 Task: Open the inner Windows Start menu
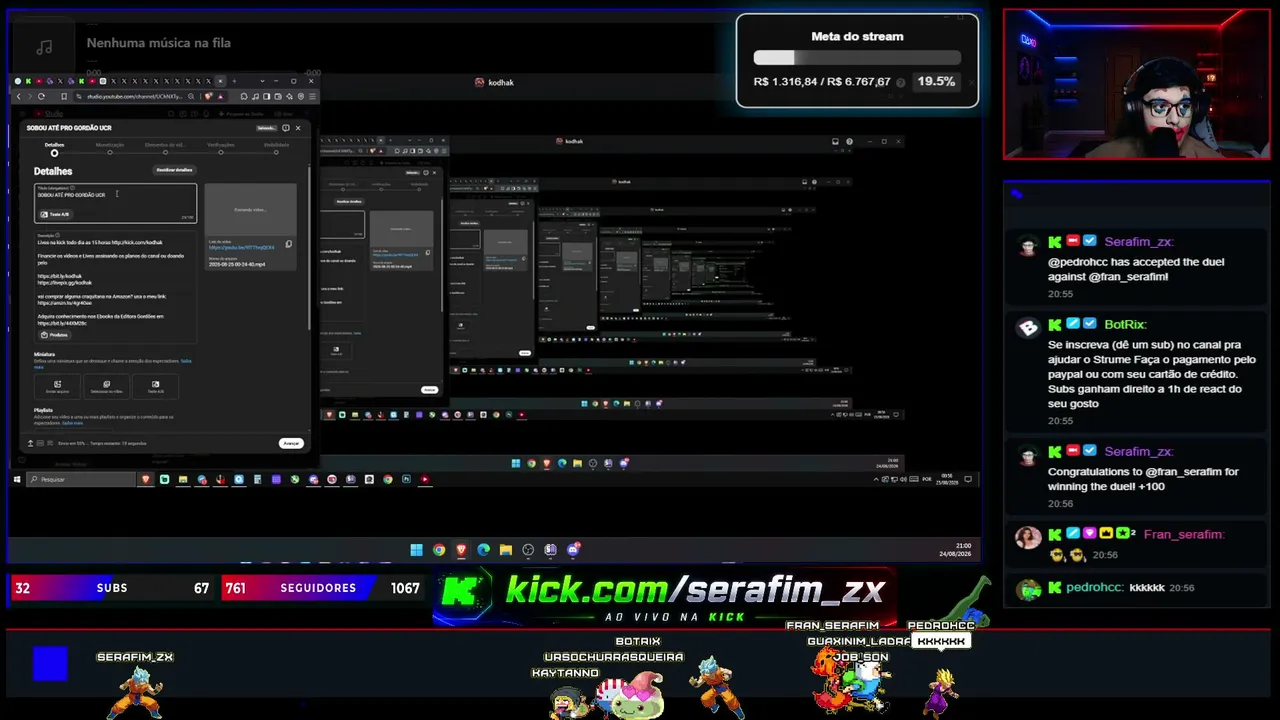[x=17, y=479]
